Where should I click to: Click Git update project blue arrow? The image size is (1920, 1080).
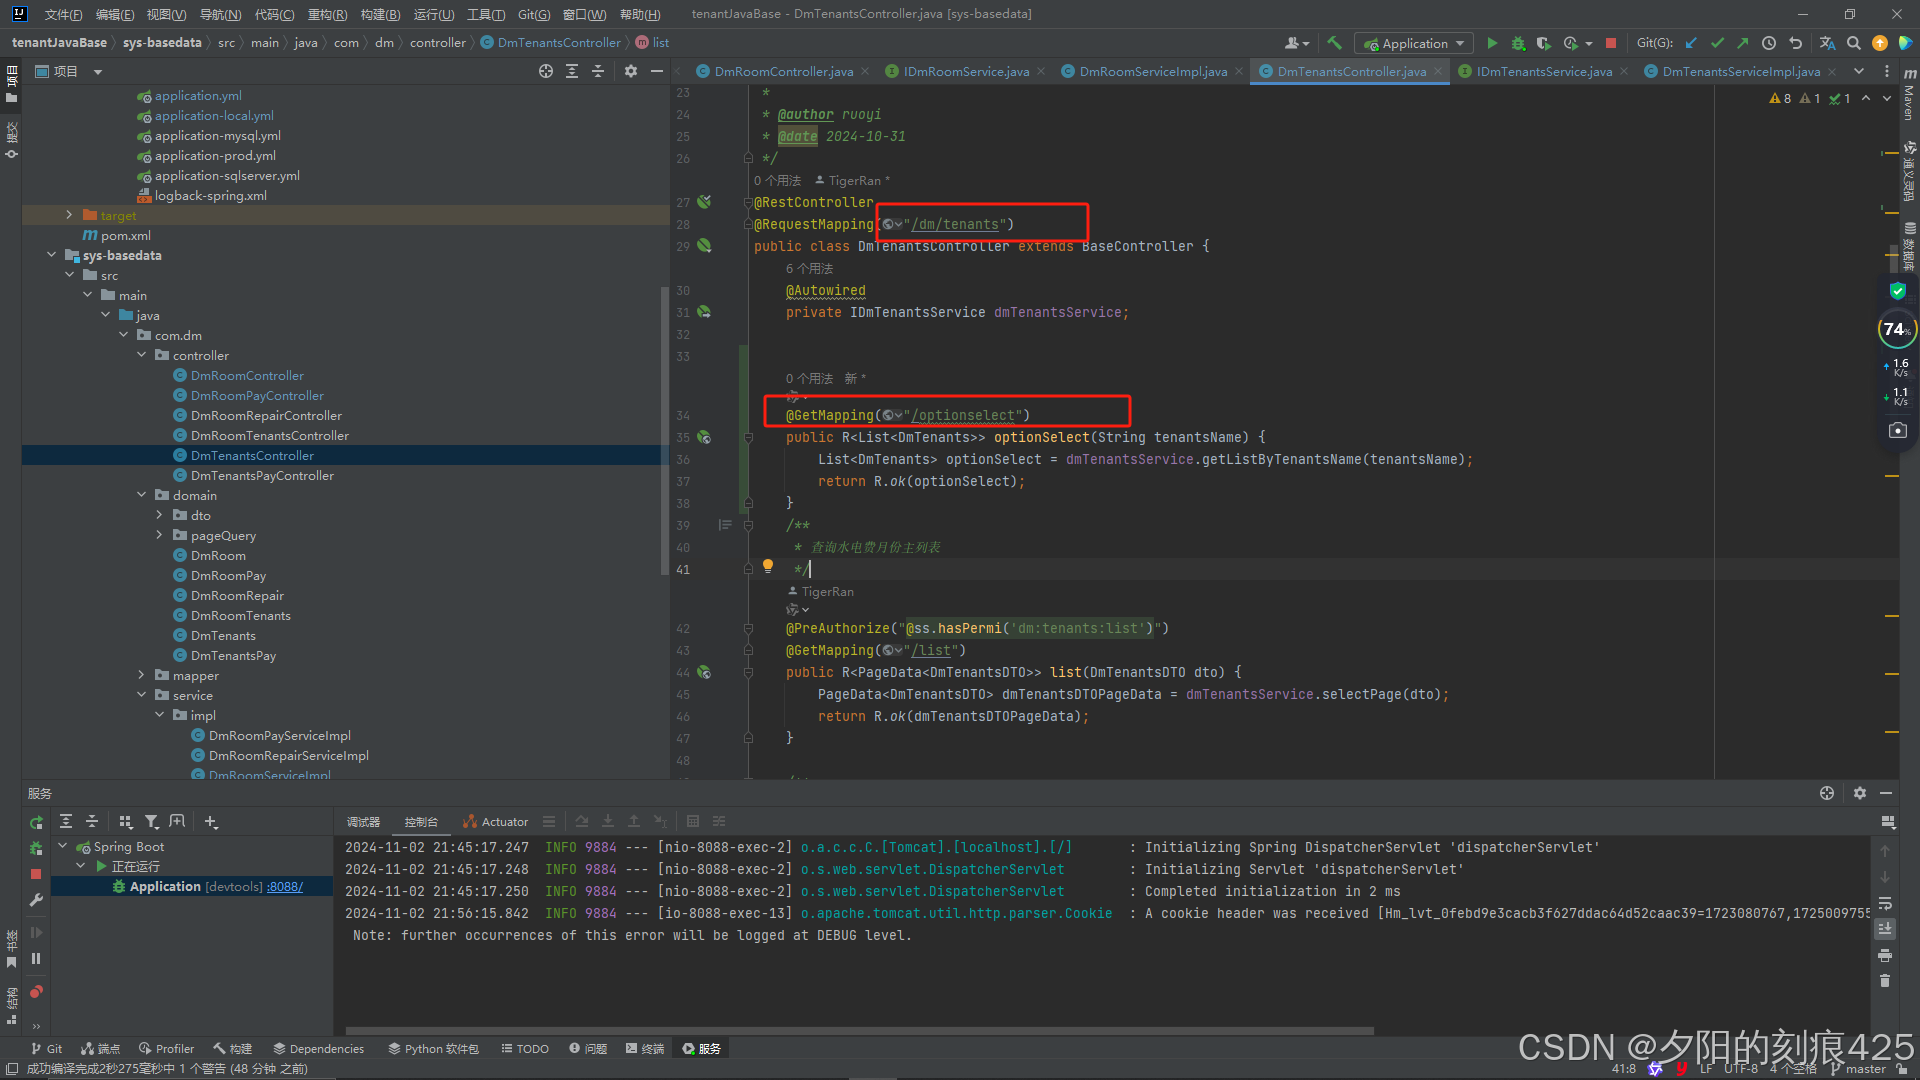pos(1691,43)
